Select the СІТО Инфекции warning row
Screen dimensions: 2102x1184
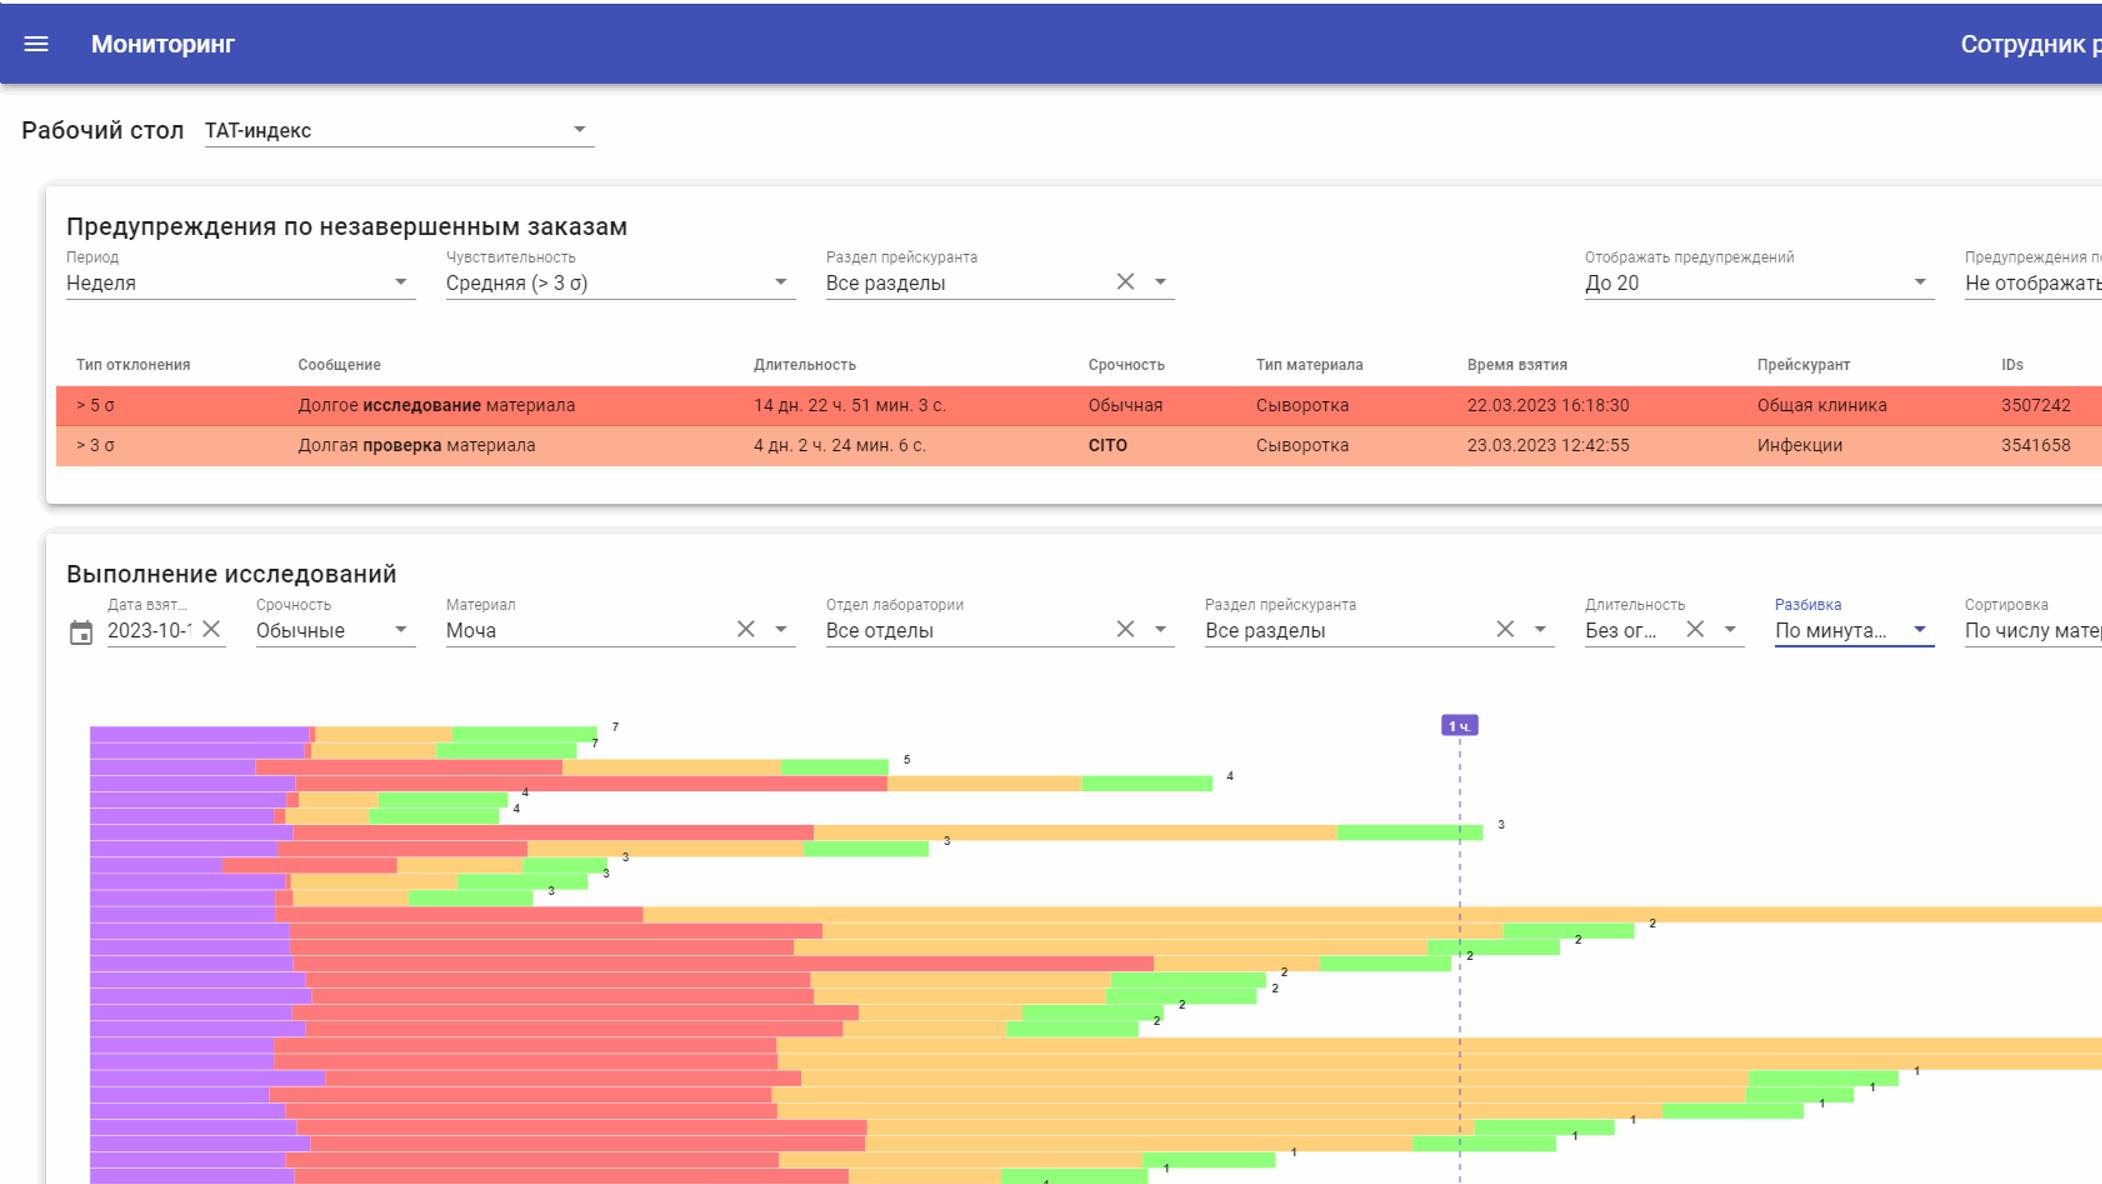[600, 446]
